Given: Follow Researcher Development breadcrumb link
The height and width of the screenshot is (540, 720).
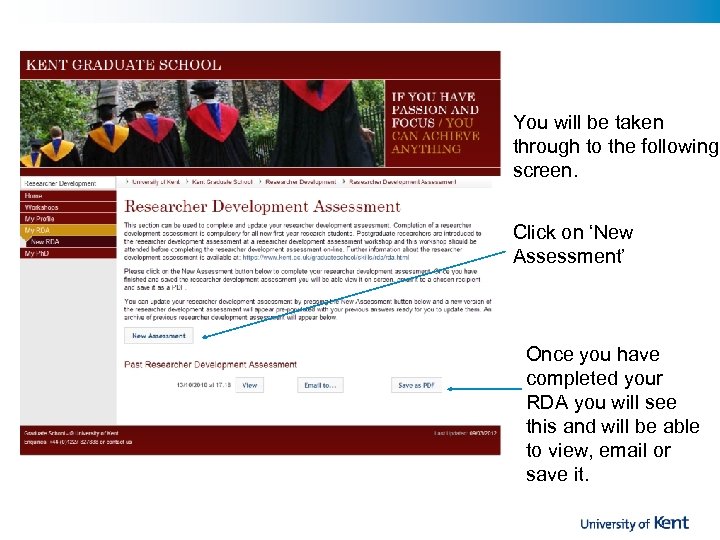Looking at the screenshot, I should (x=301, y=182).
